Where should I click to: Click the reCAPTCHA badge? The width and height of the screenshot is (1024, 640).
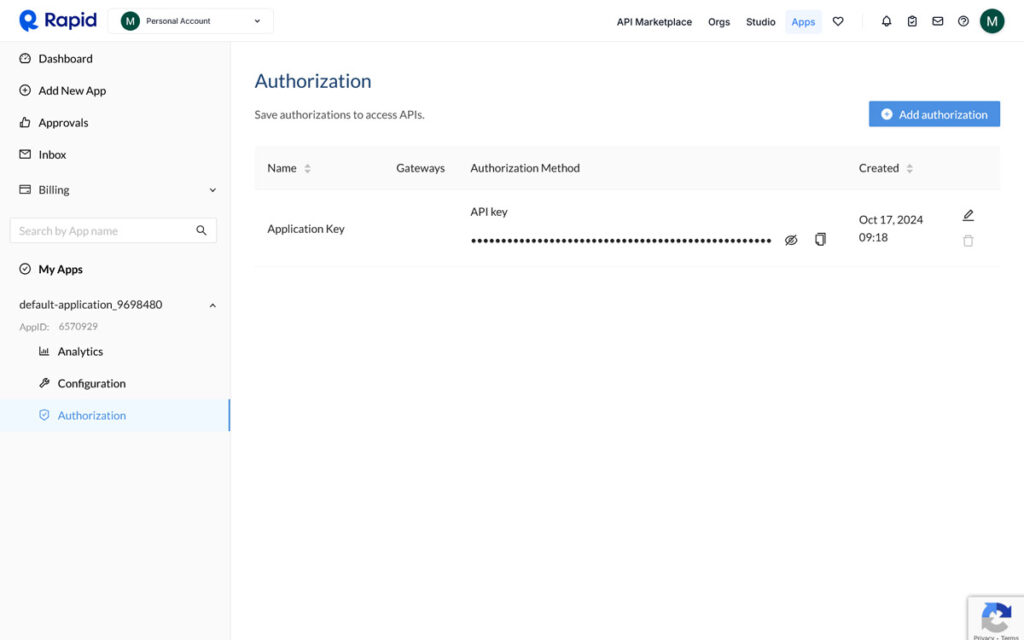995,618
